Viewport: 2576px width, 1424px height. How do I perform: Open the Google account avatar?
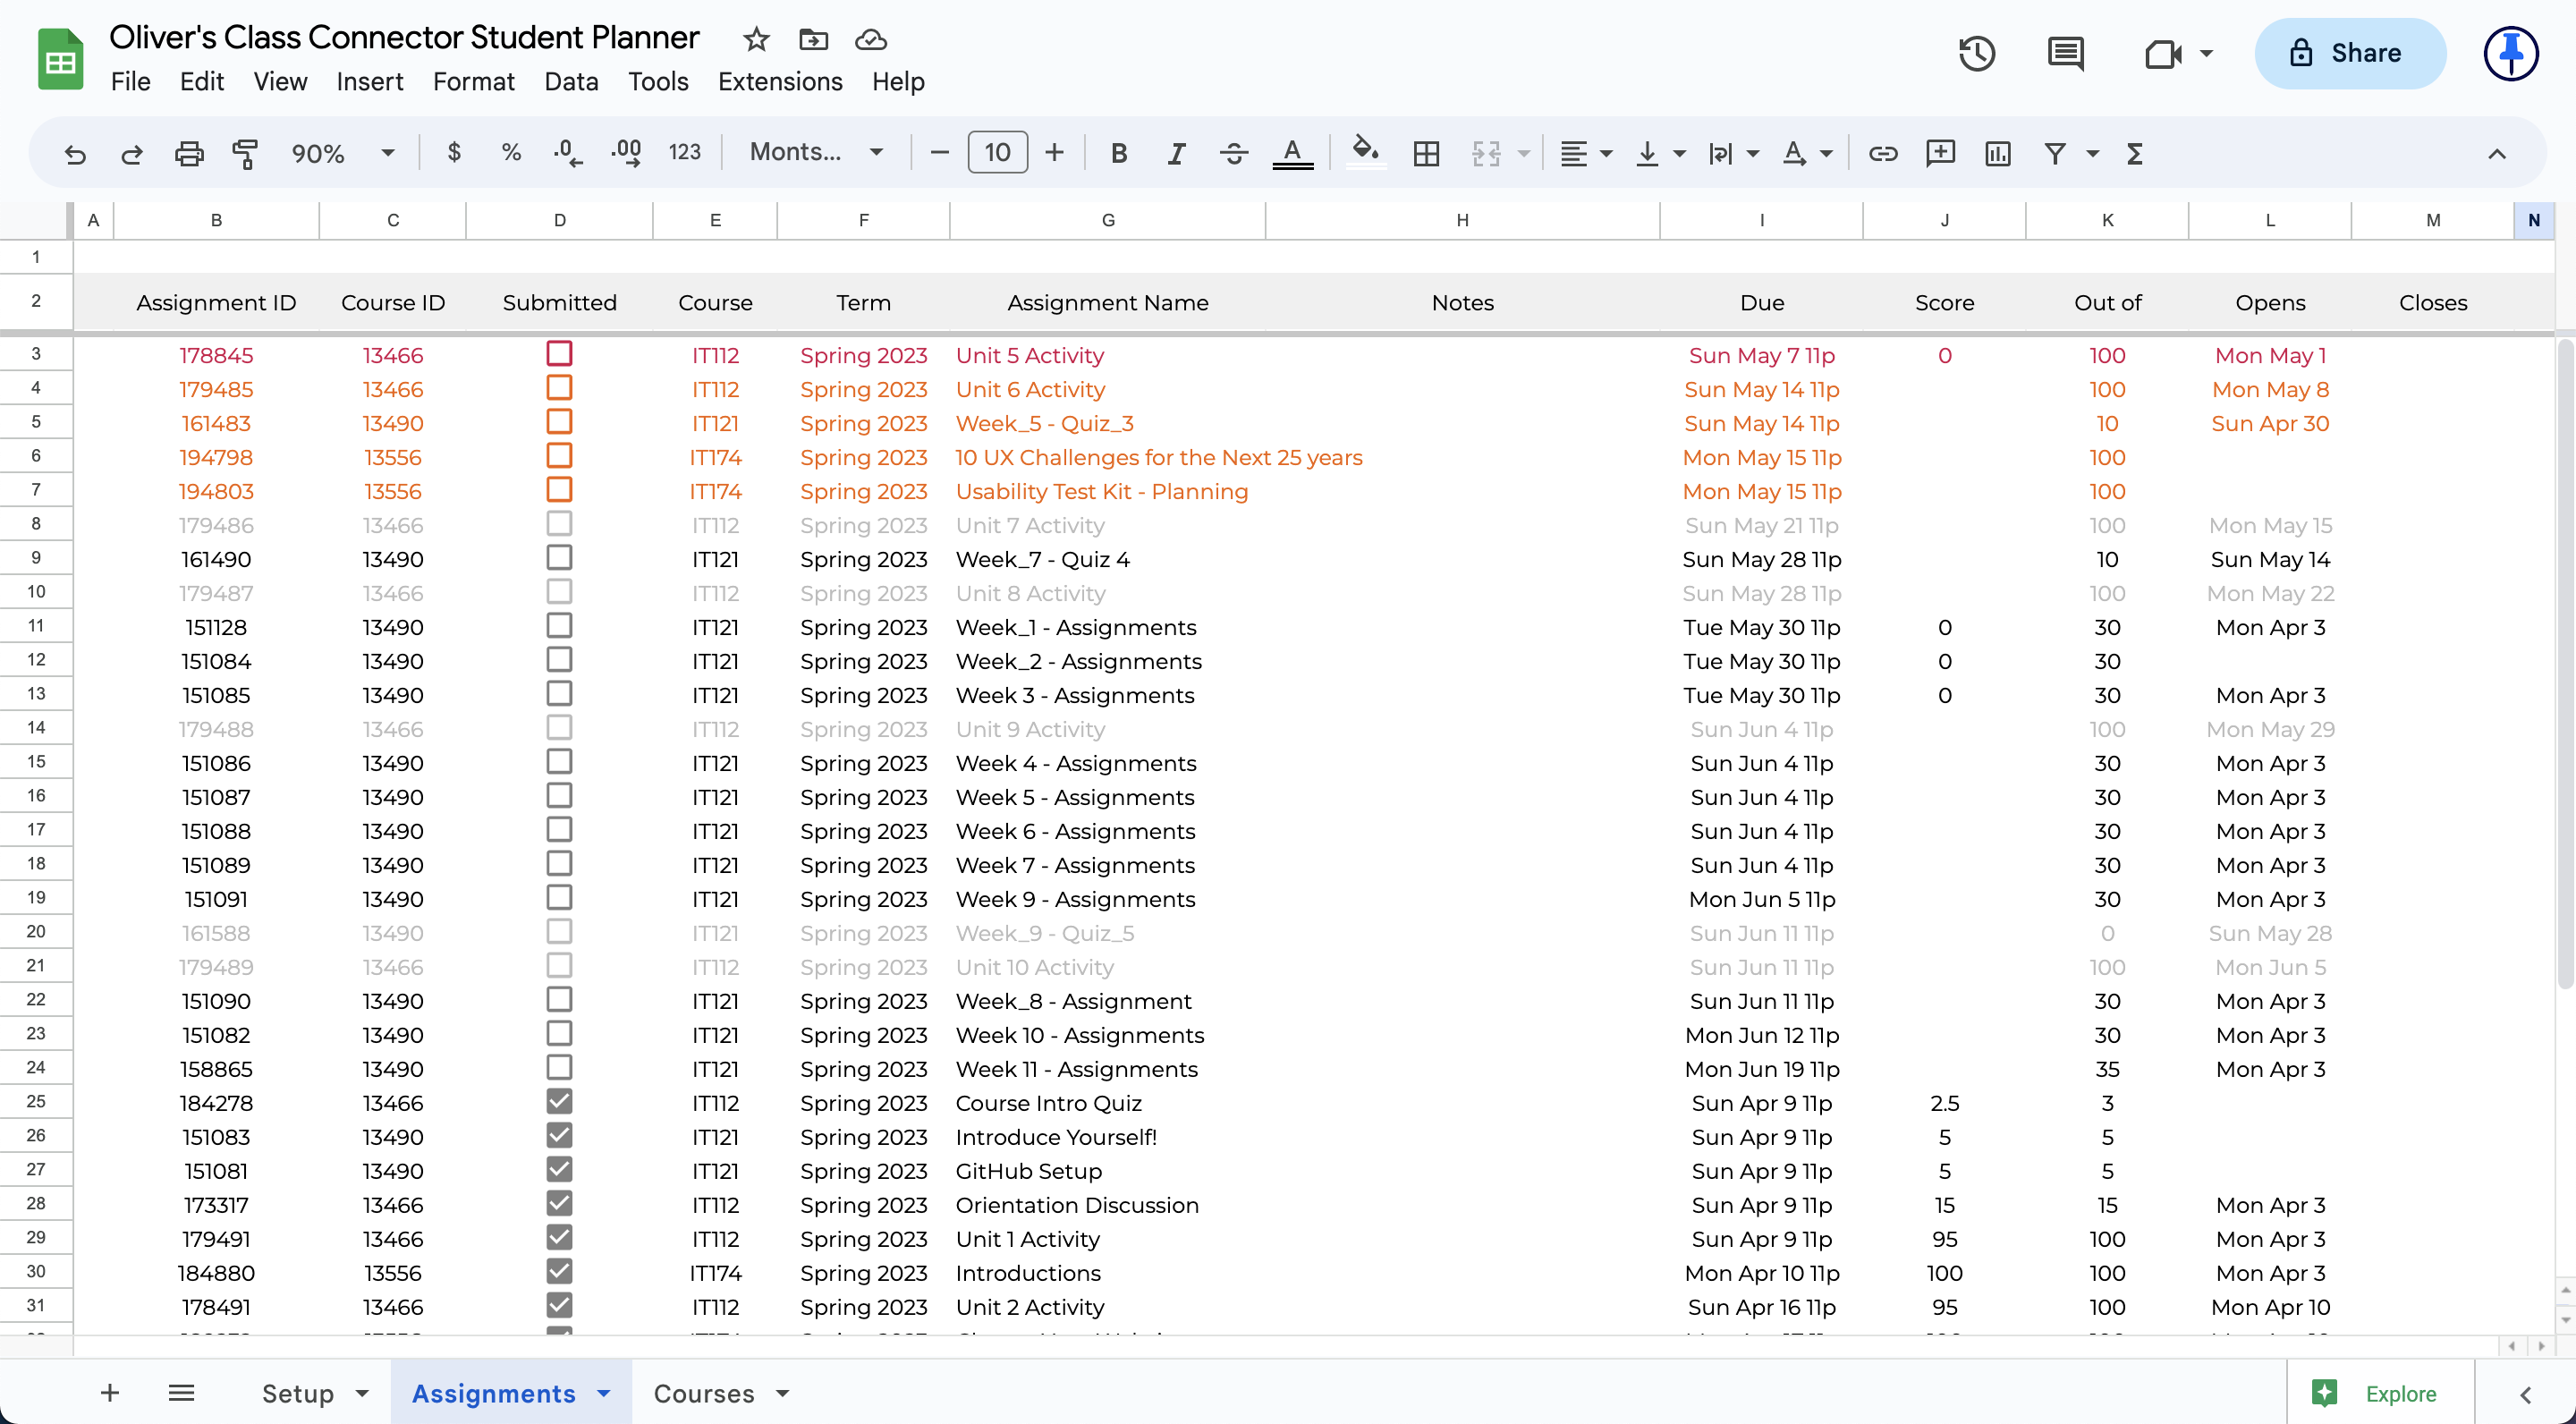pos(2511,53)
